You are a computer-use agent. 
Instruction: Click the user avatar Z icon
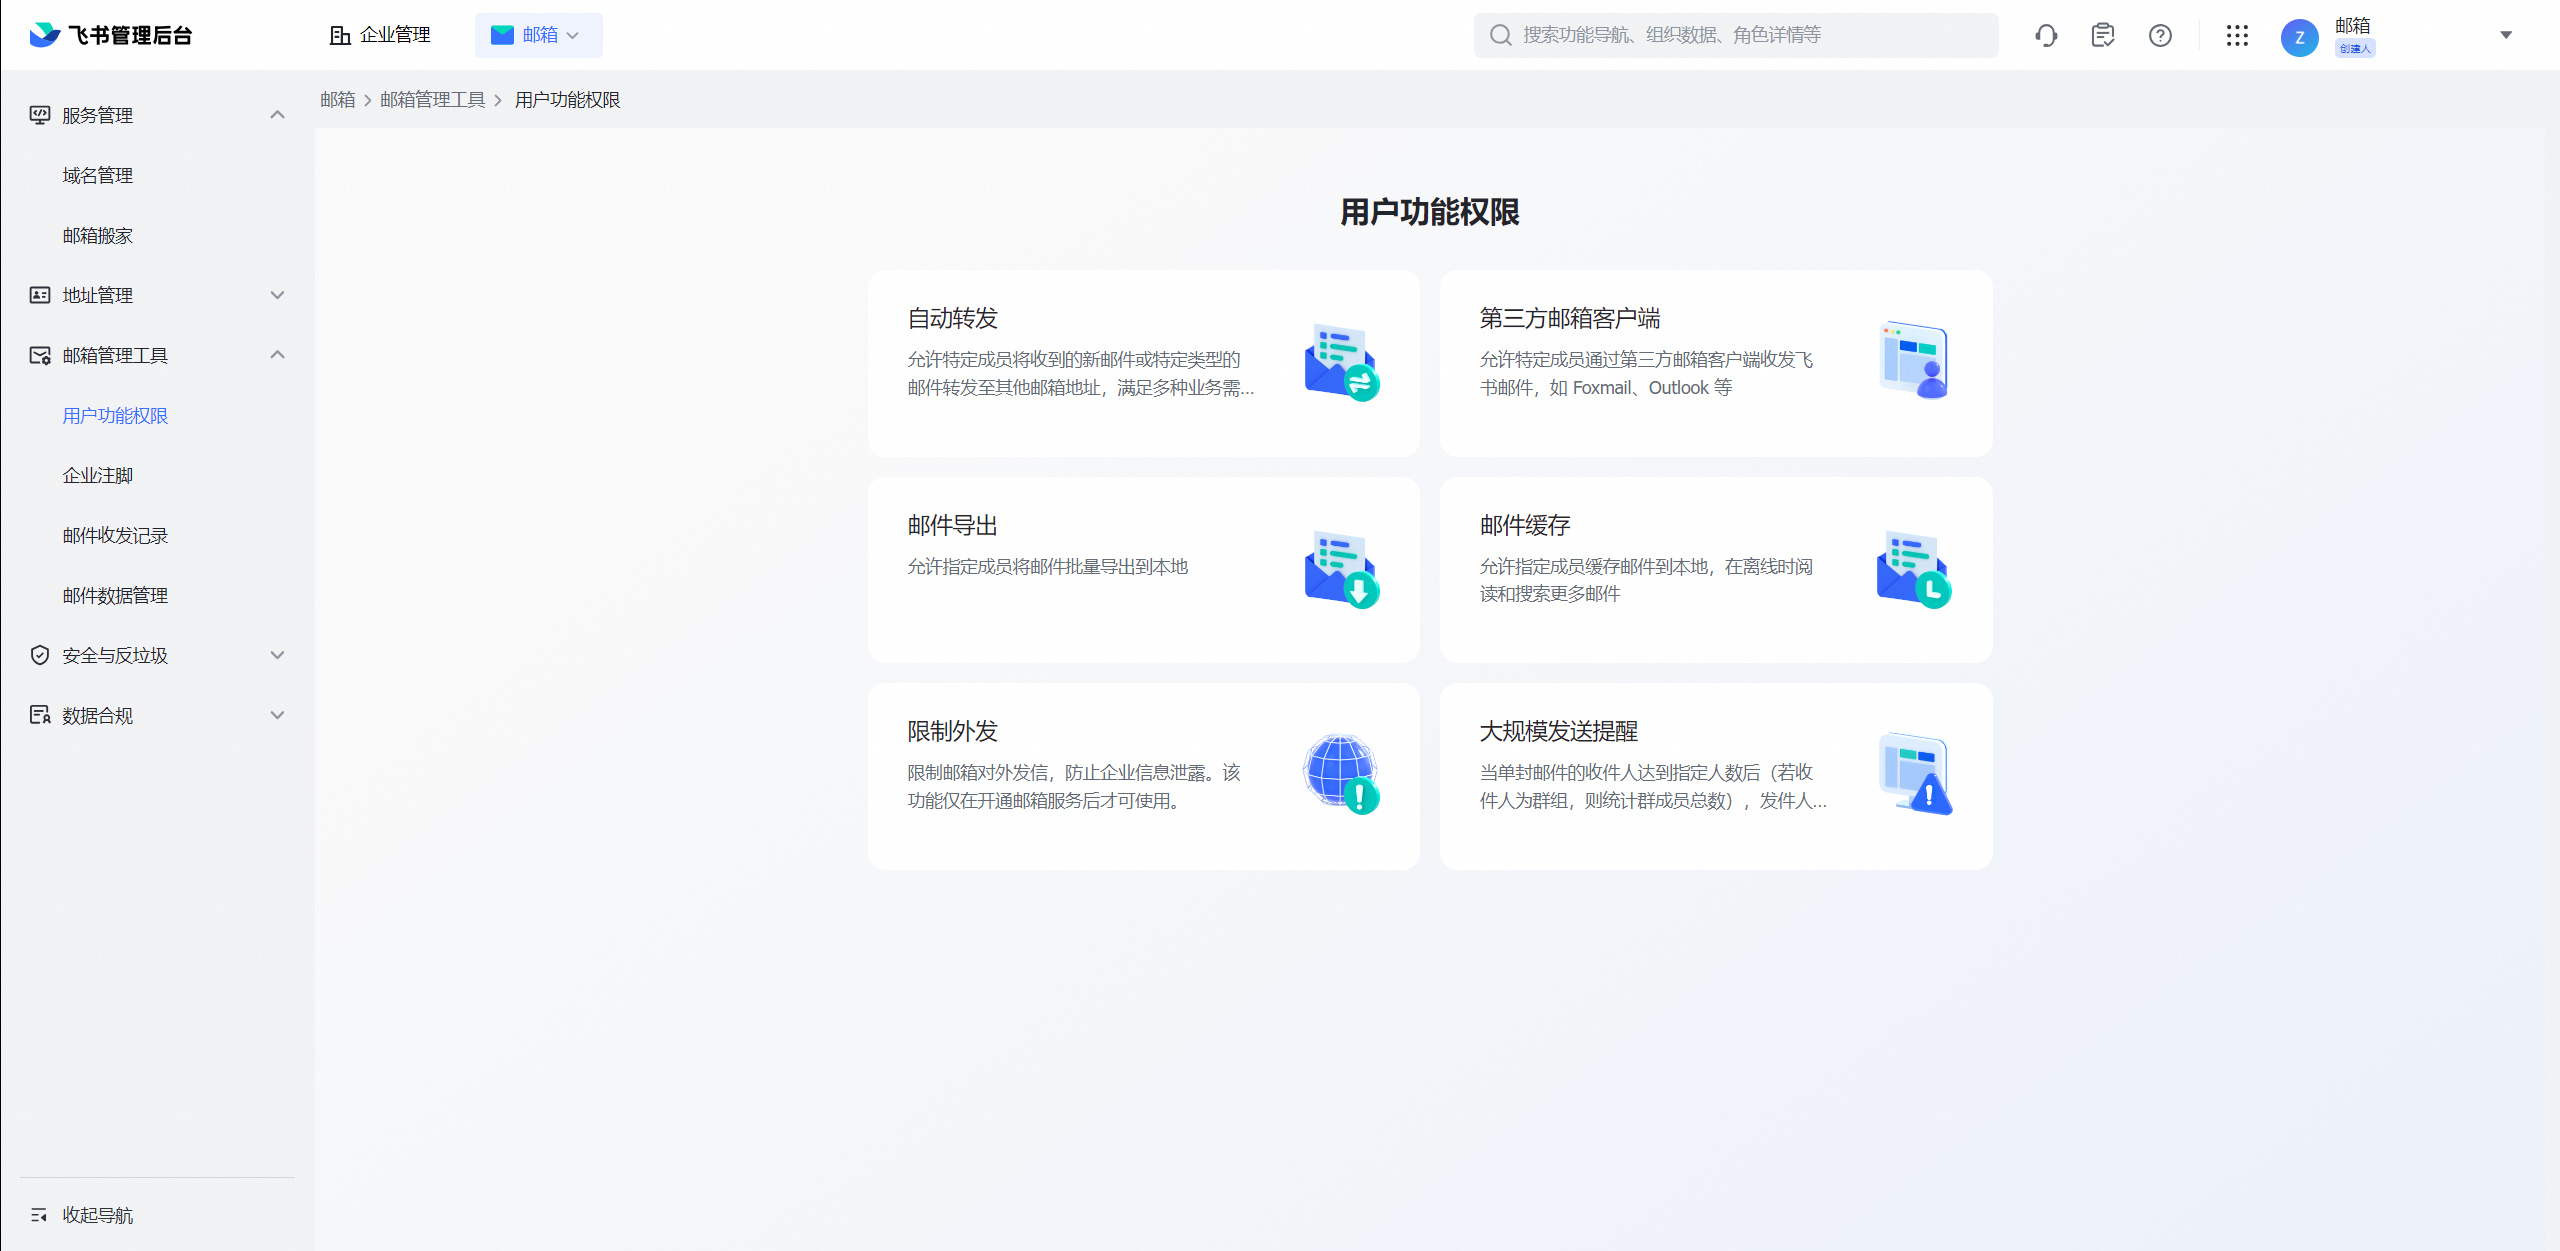pos(2299,38)
